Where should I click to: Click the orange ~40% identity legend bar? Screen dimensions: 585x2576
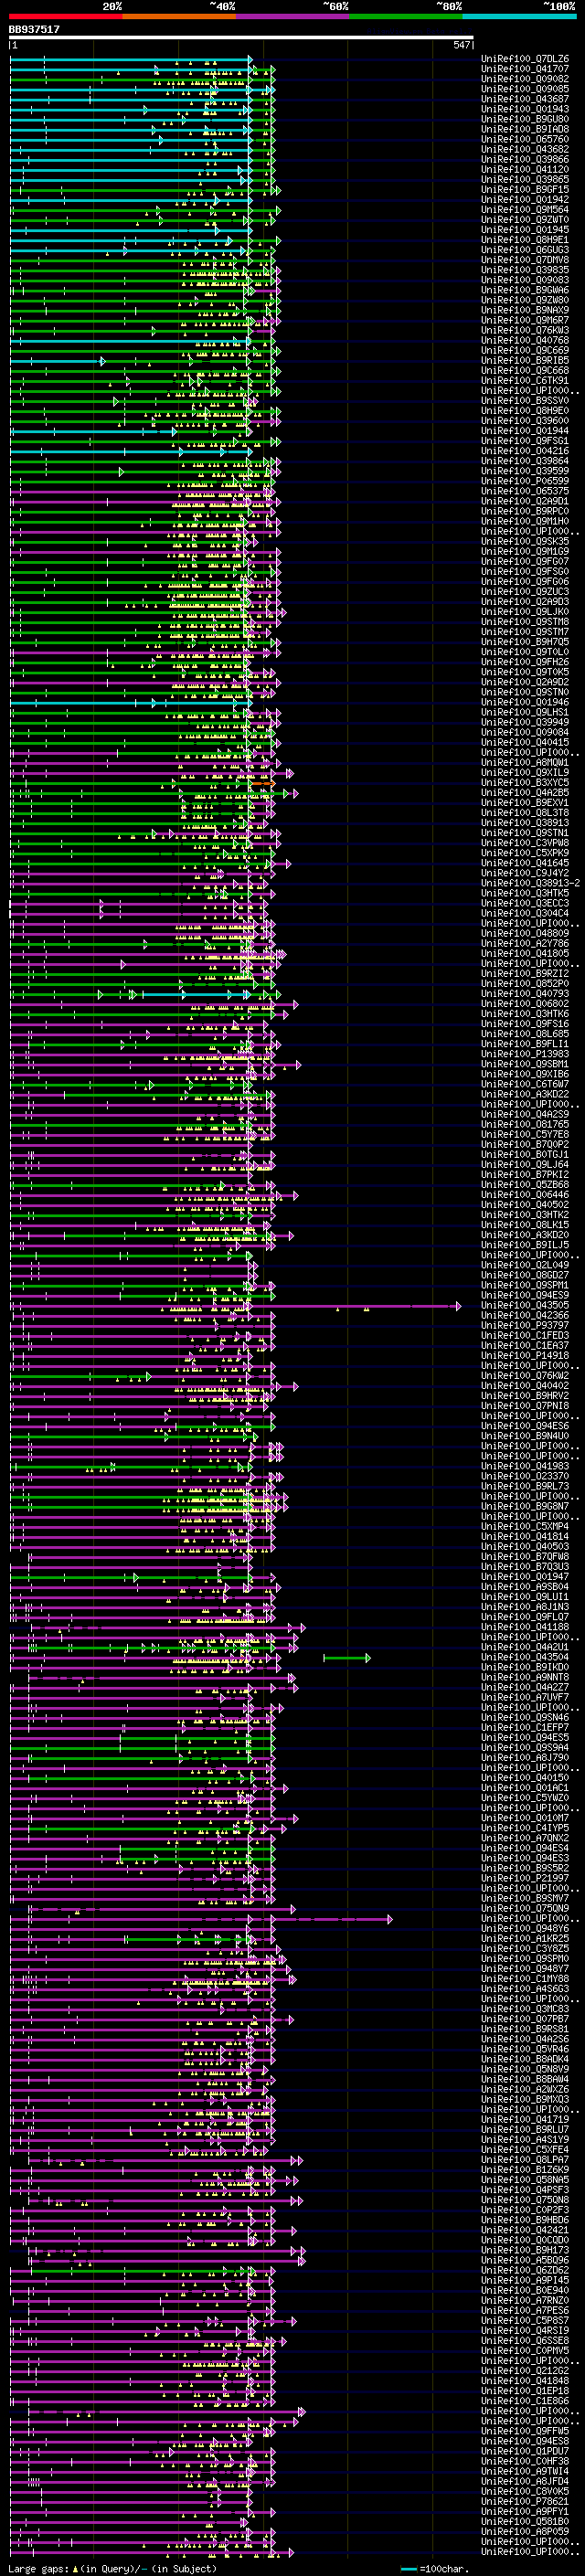click(x=179, y=16)
